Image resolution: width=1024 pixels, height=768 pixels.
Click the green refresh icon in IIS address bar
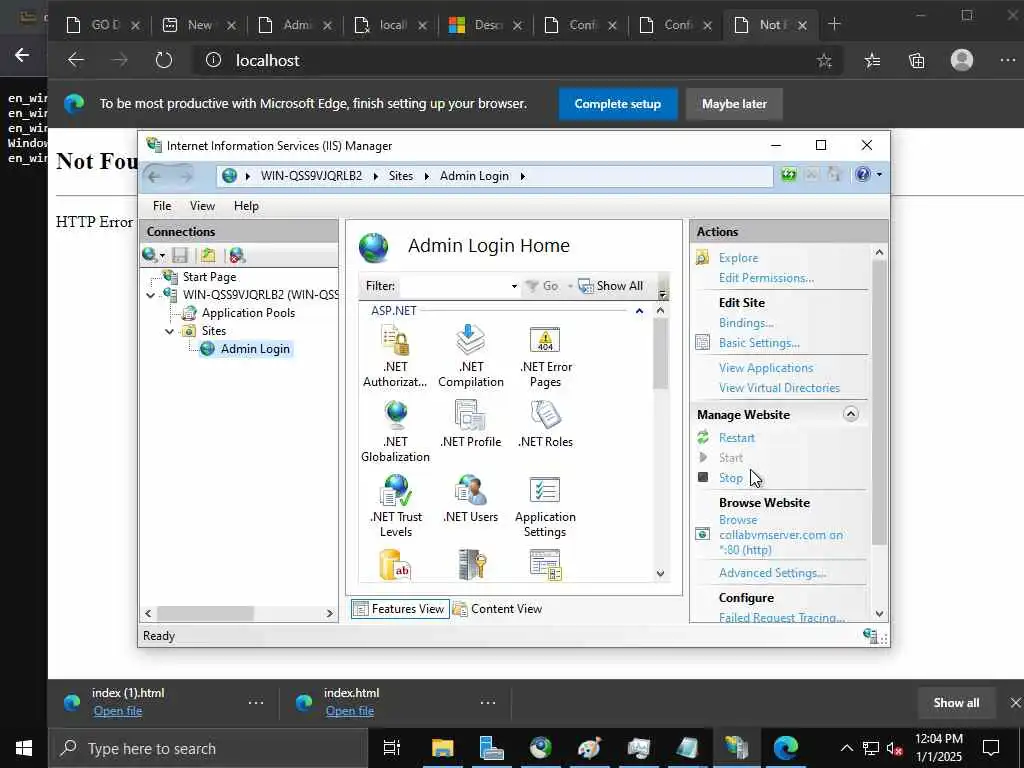click(789, 174)
